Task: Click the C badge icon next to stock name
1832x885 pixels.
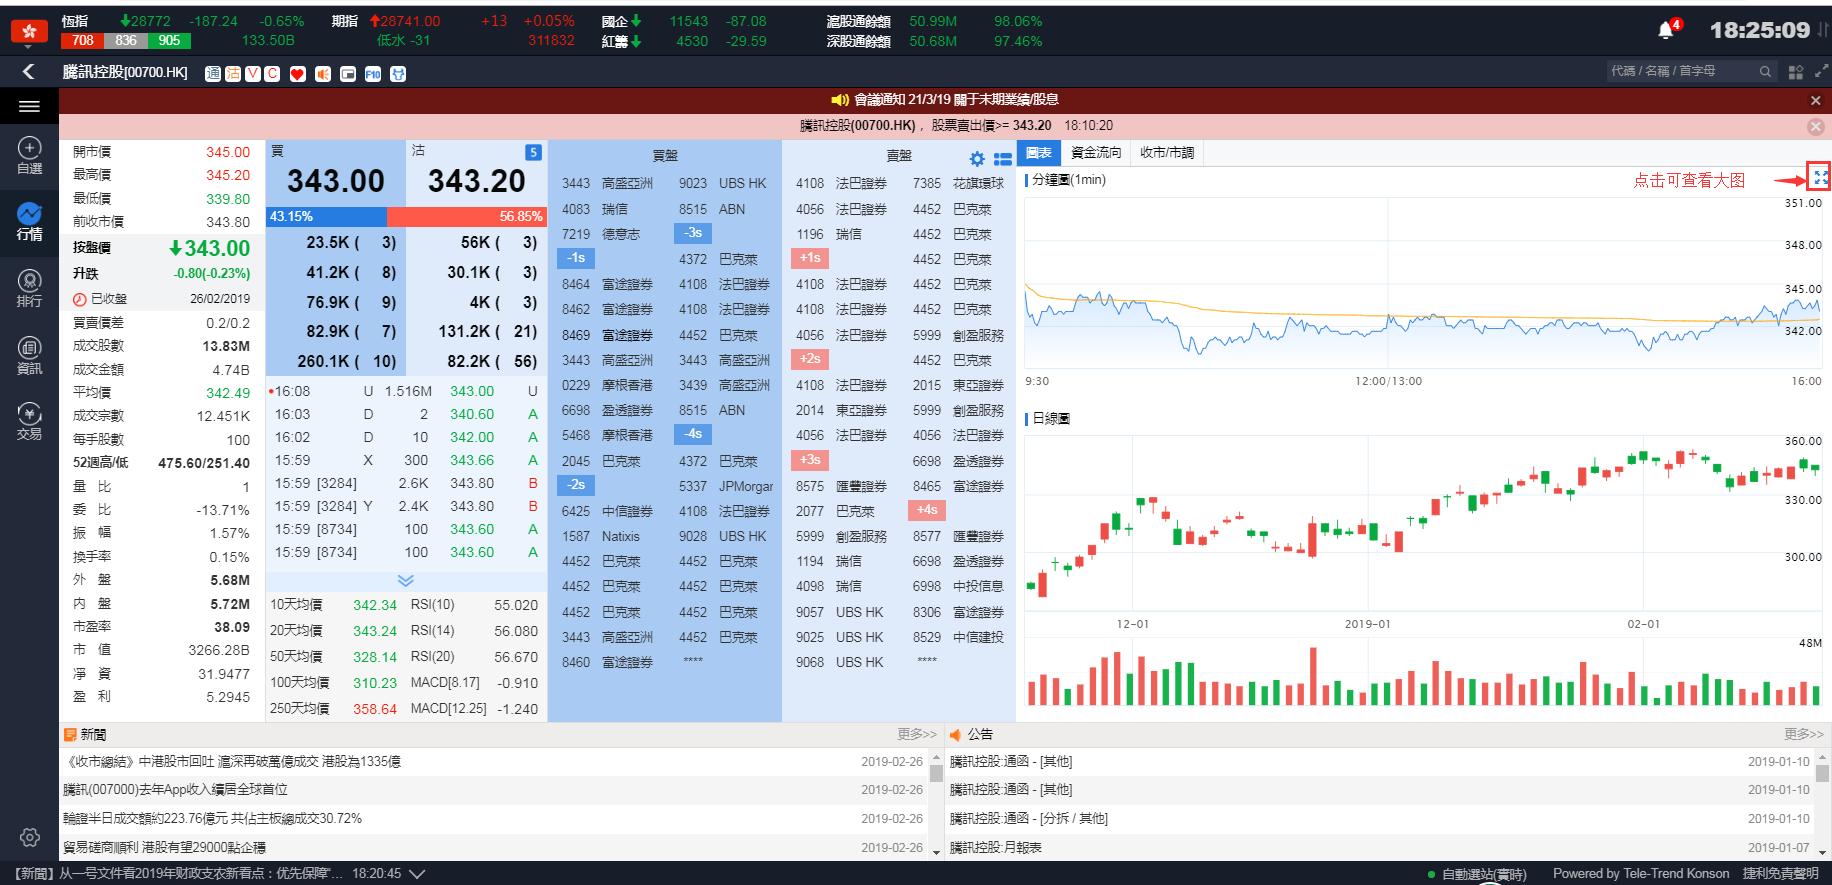Action: click(271, 73)
